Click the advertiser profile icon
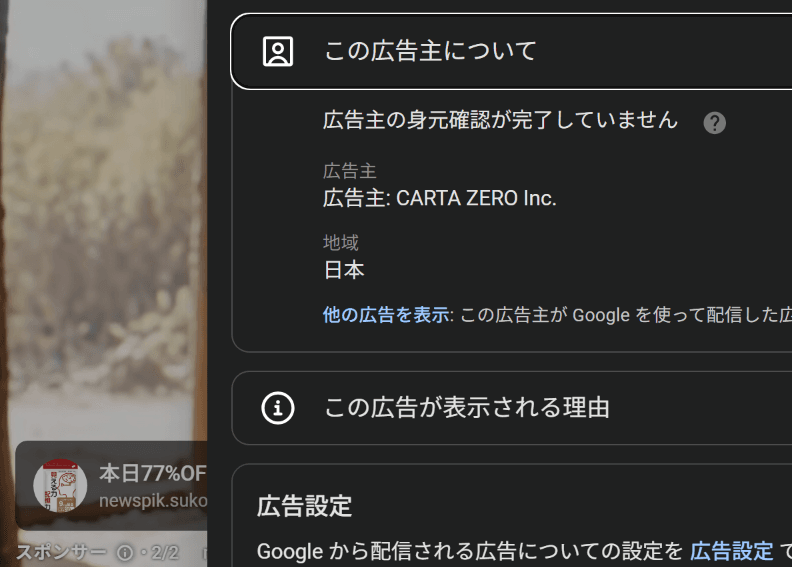 278,51
